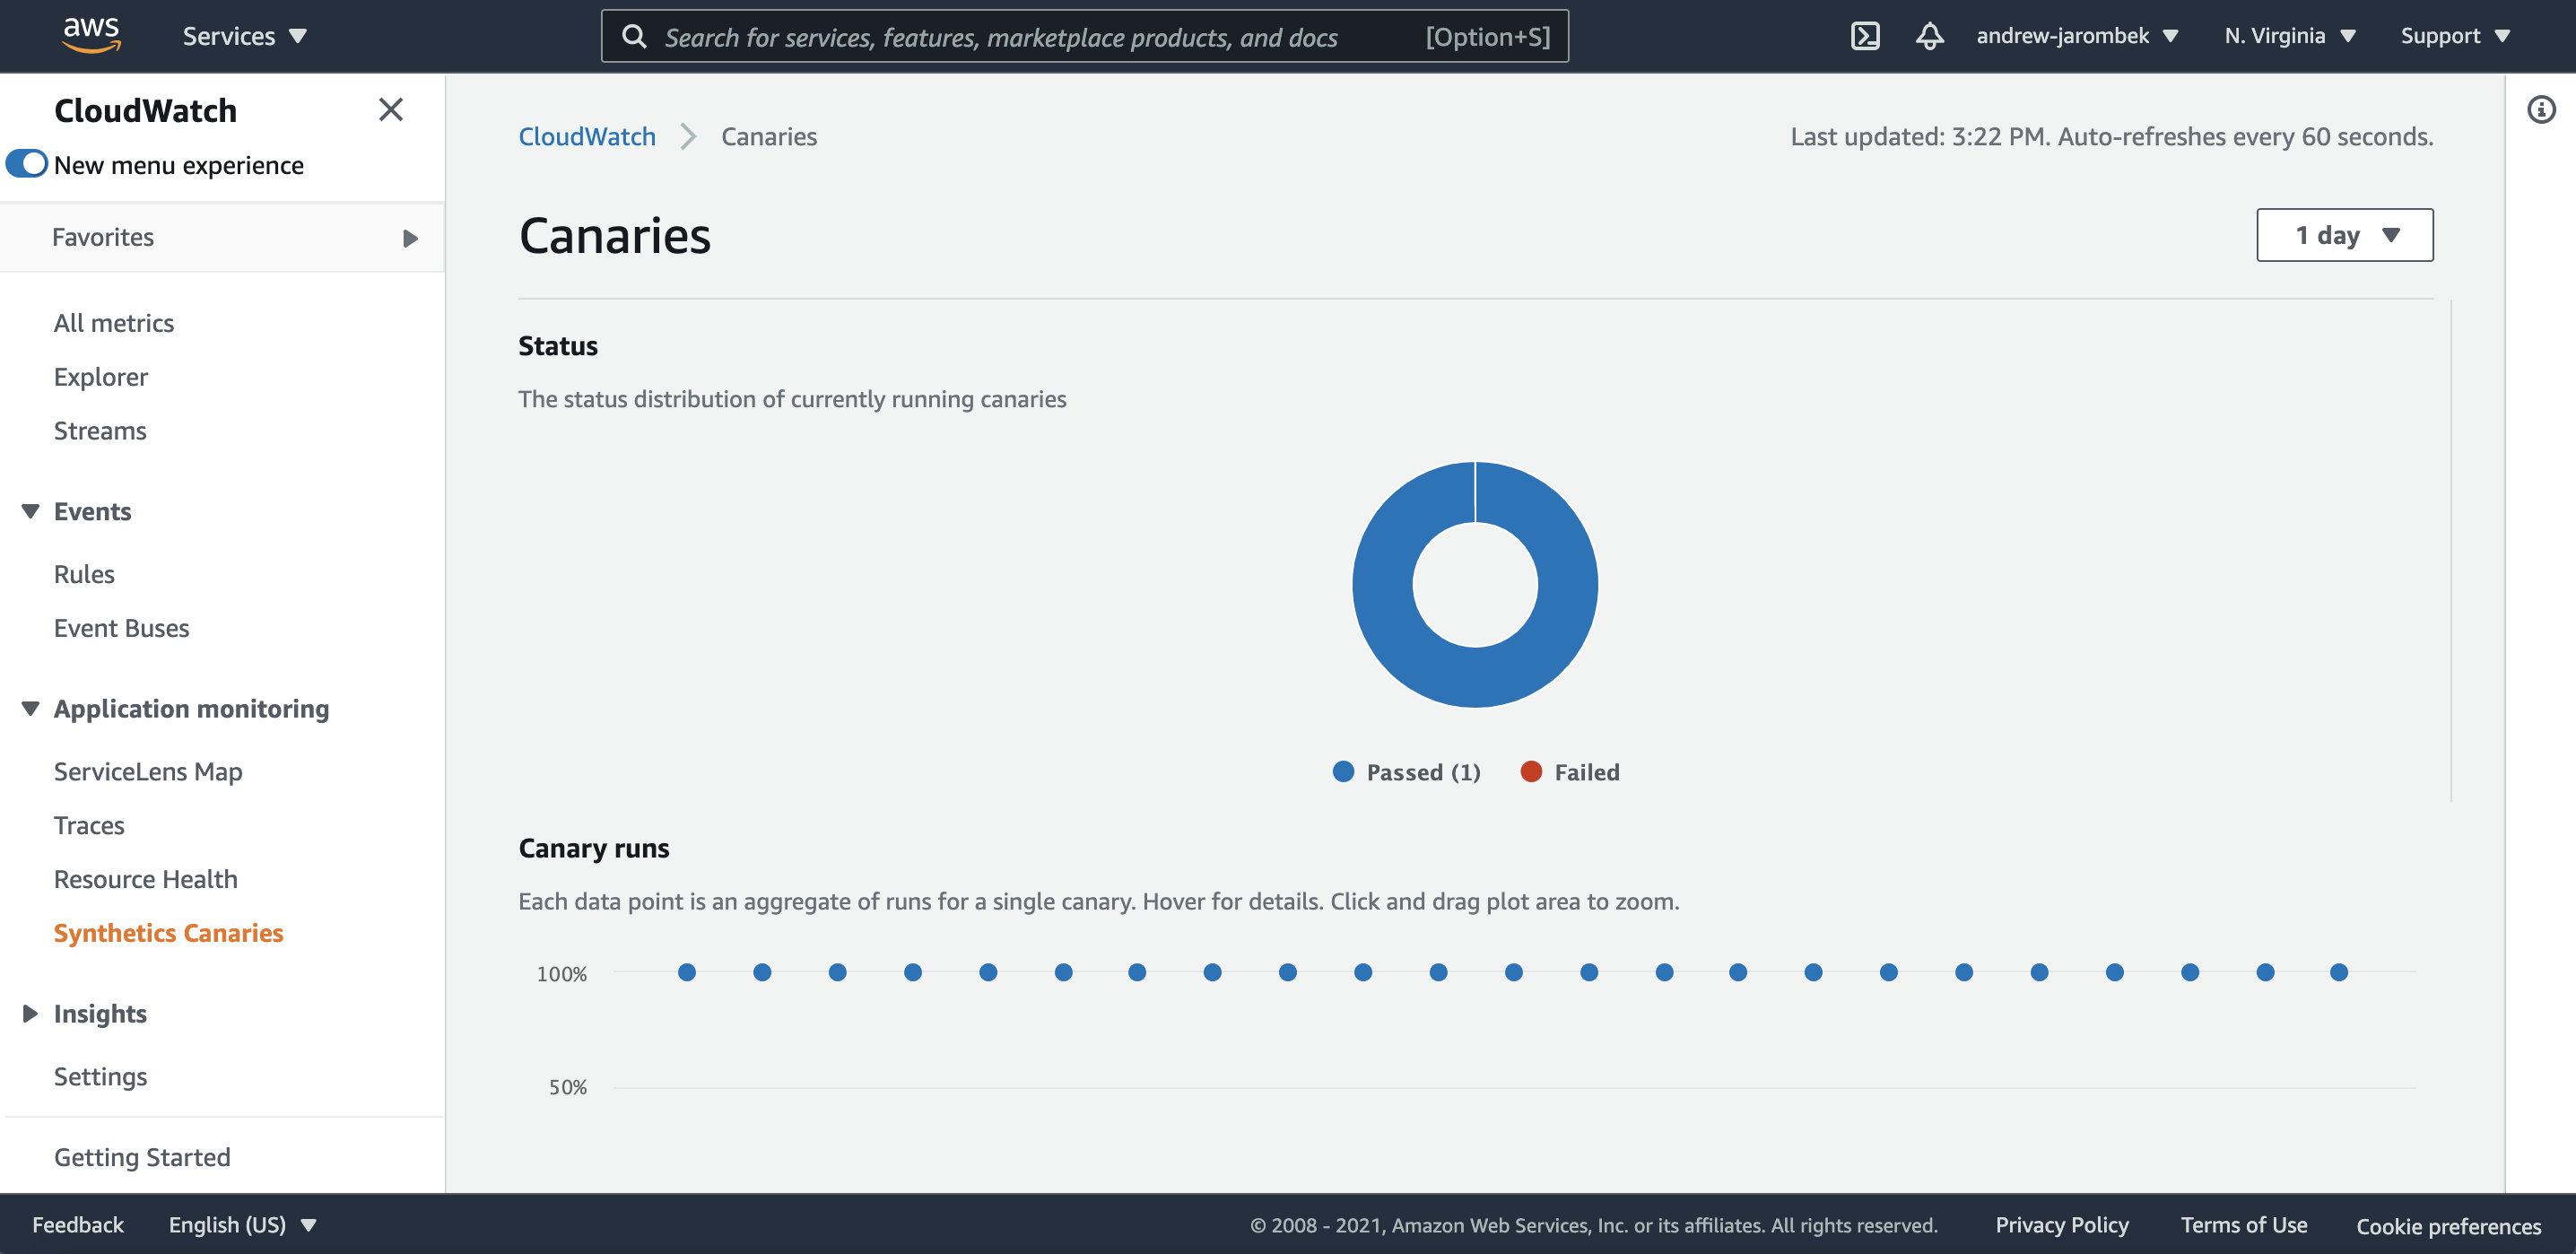Click the Last updated refresh text
This screenshot has width=2576, height=1254.
tap(2111, 136)
